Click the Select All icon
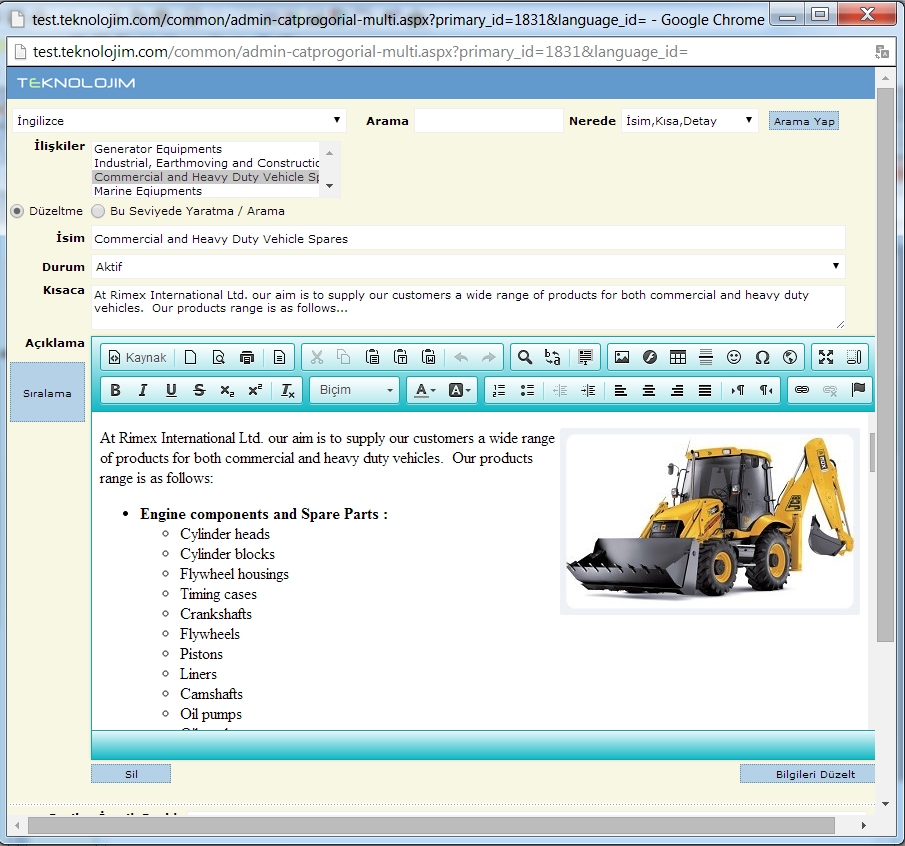Viewport: 905px width, 846px height. point(585,357)
